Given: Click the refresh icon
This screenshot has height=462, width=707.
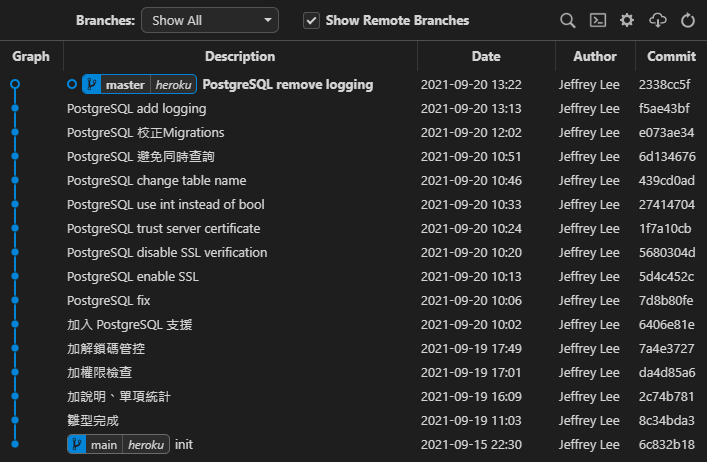Looking at the screenshot, I should coord(687,20).
